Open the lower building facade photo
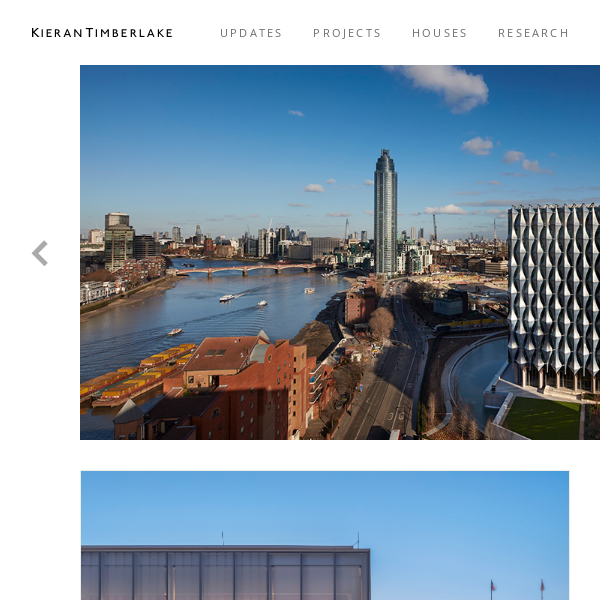The height and width of the screenshot is (600, 600). (325, 535)
